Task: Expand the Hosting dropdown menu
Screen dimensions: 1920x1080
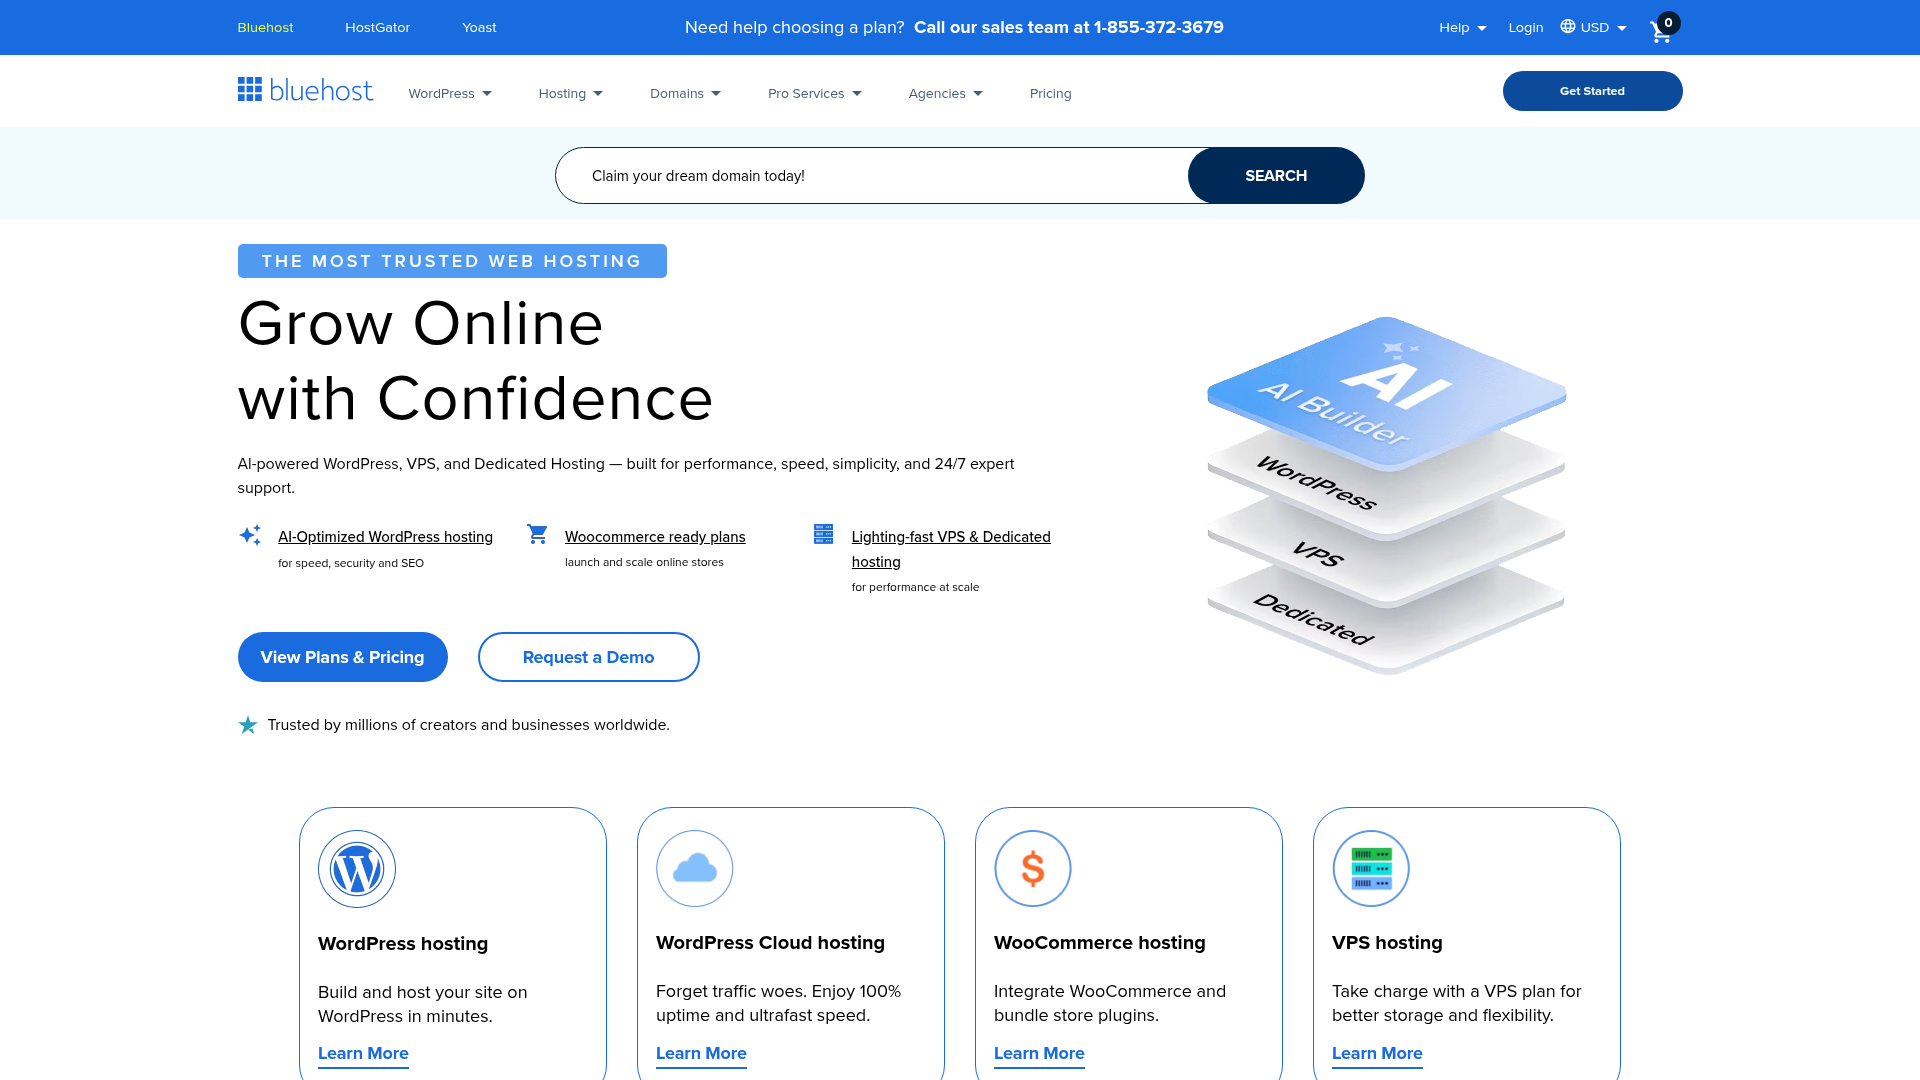Action: pos(570,93)
